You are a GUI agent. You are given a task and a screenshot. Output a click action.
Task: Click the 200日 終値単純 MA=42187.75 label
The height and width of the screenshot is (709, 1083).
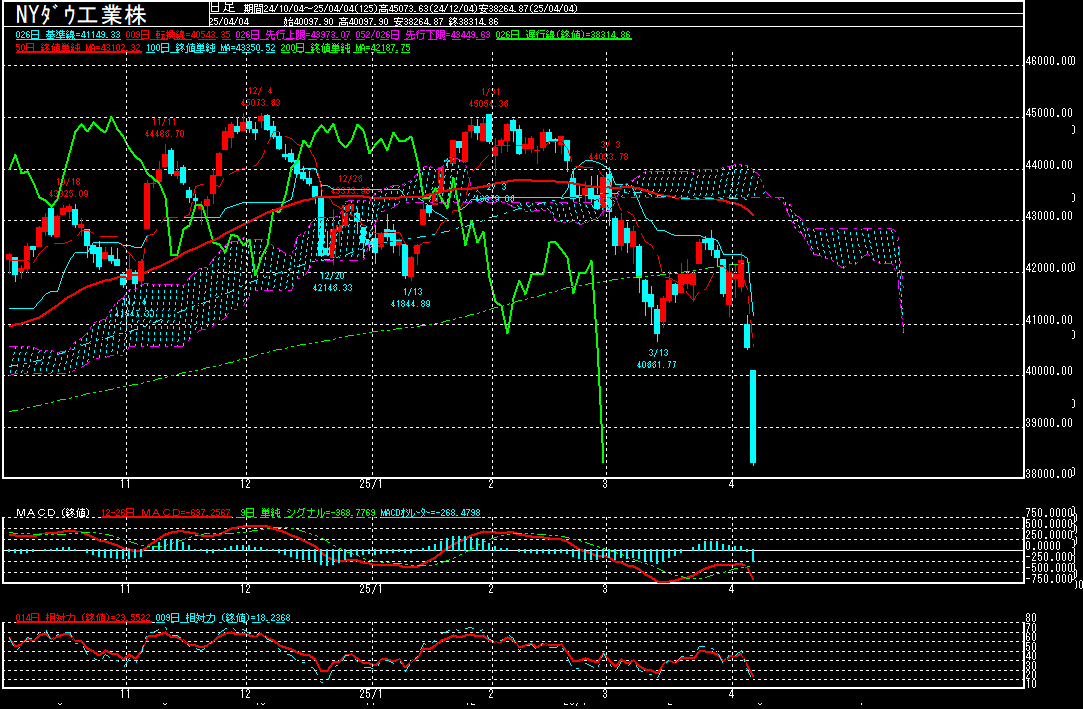coord(345,48)
